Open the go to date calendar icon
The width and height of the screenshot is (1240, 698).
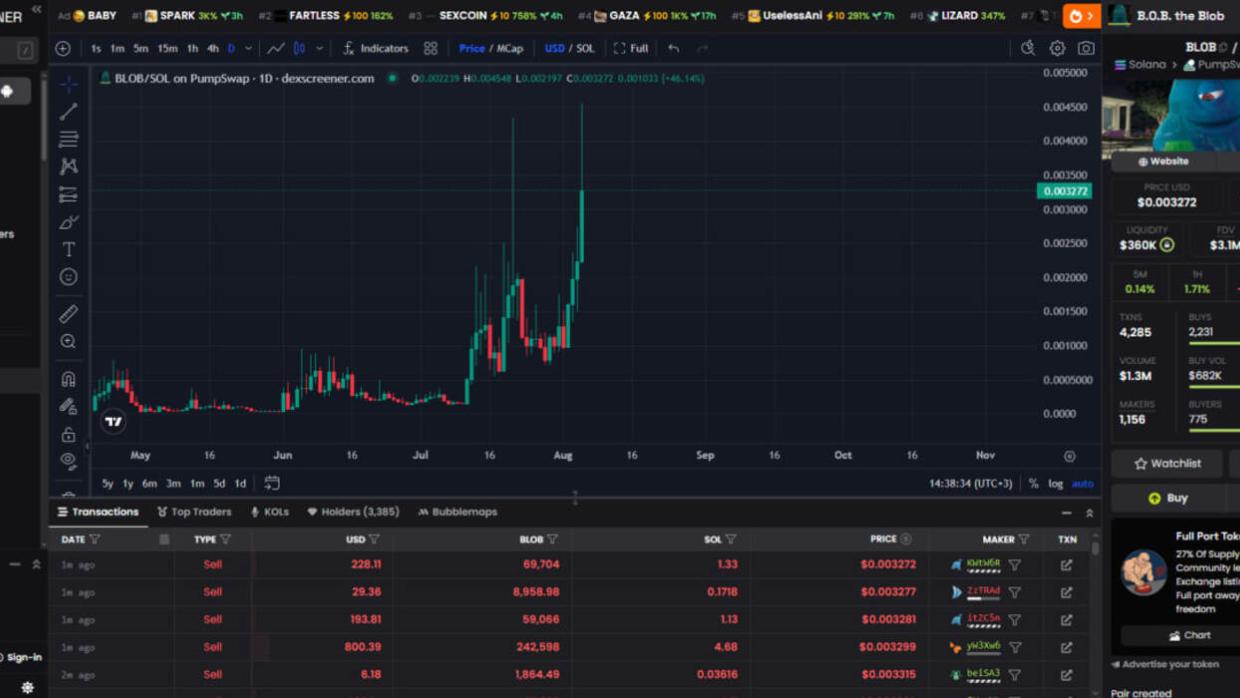(x=272, y=483)
